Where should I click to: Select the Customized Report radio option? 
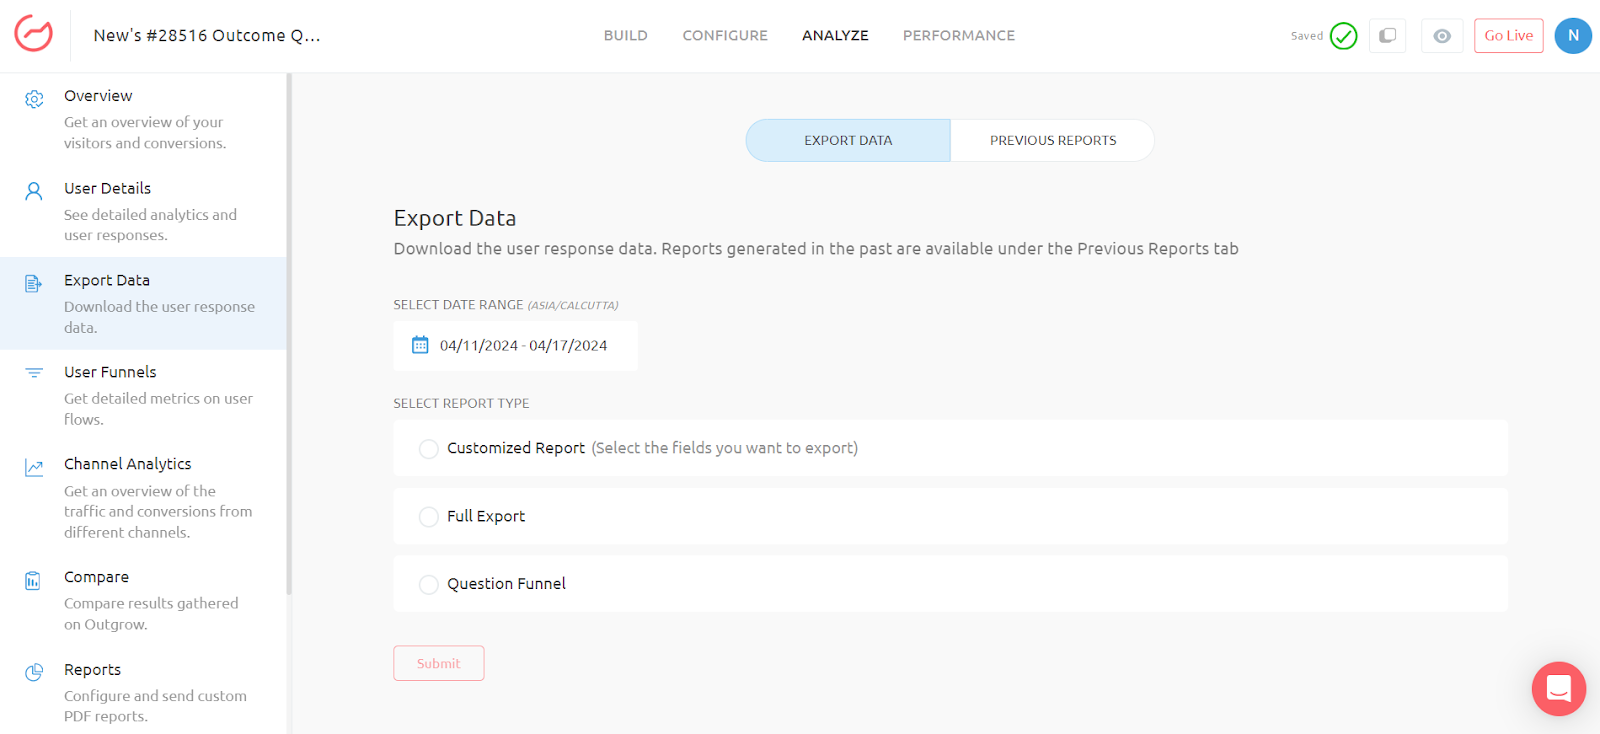click(429, 449)
